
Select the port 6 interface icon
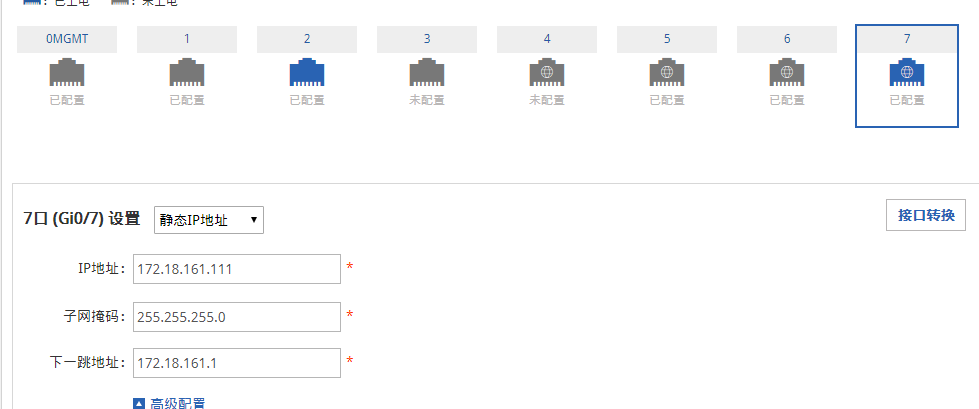click(x=787, y=73)
